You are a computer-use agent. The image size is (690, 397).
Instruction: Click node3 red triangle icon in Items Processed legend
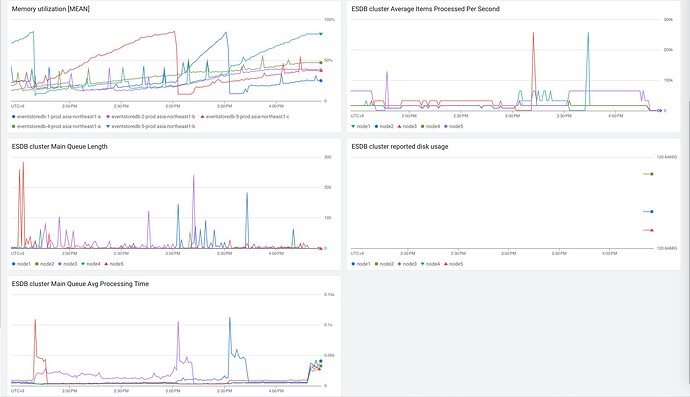pyautogui.click(x=399, y=126)
